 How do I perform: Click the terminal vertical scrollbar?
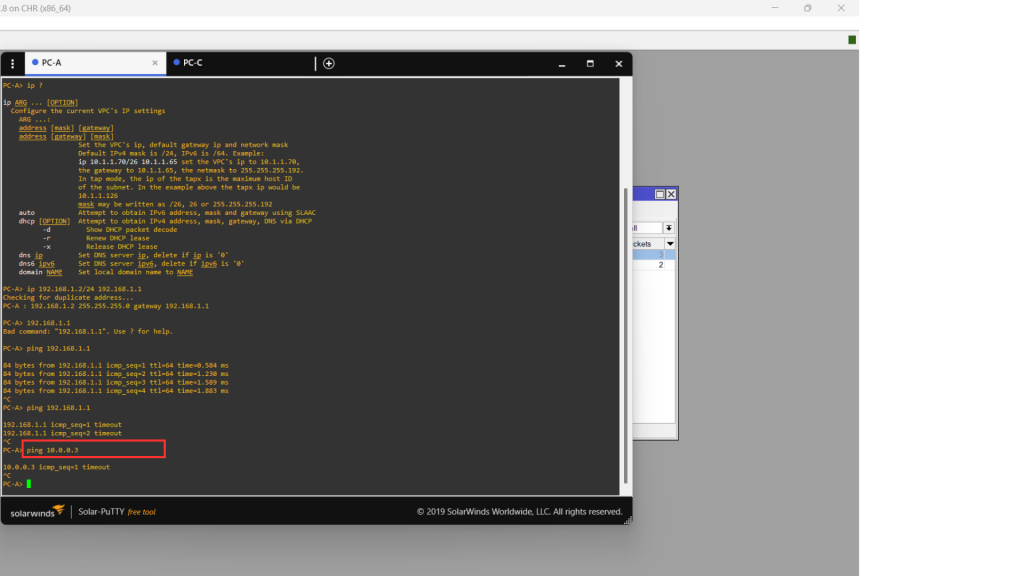tap(627, 300)
